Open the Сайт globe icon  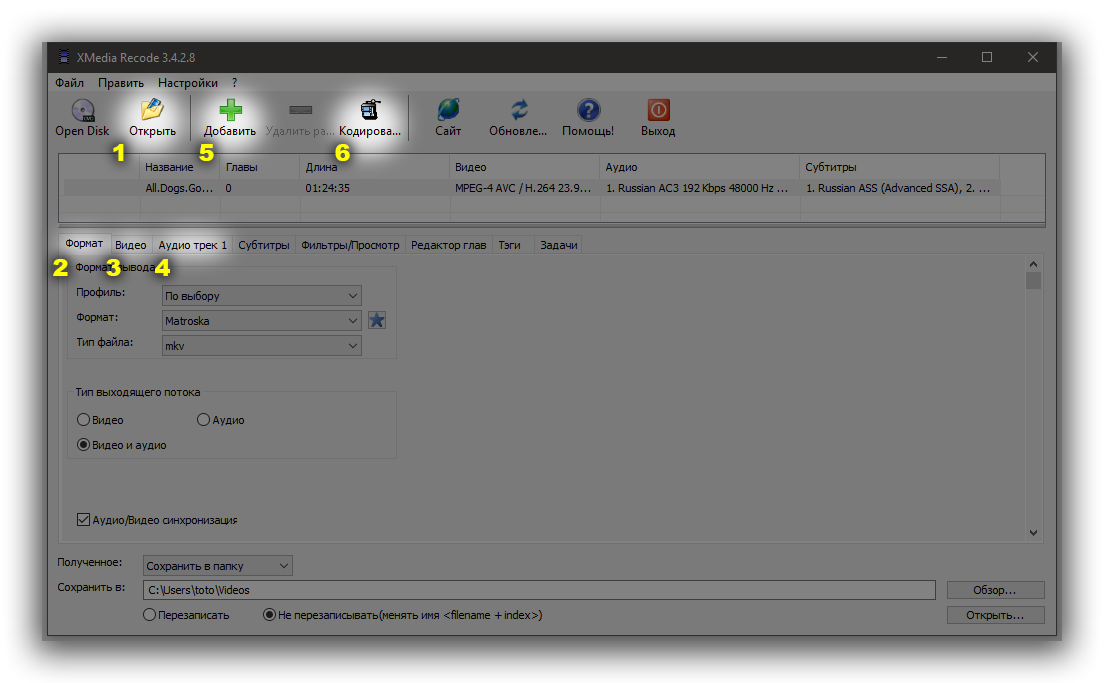click(448, 110)
